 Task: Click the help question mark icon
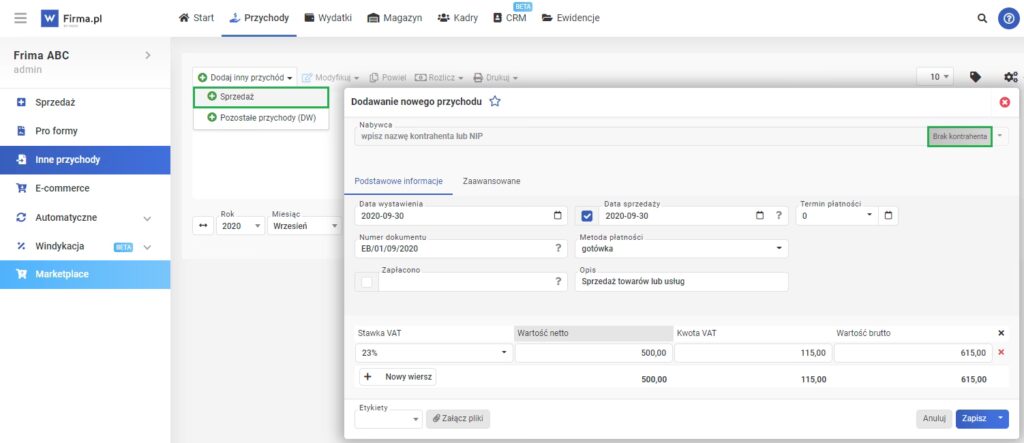[1008, 18]
